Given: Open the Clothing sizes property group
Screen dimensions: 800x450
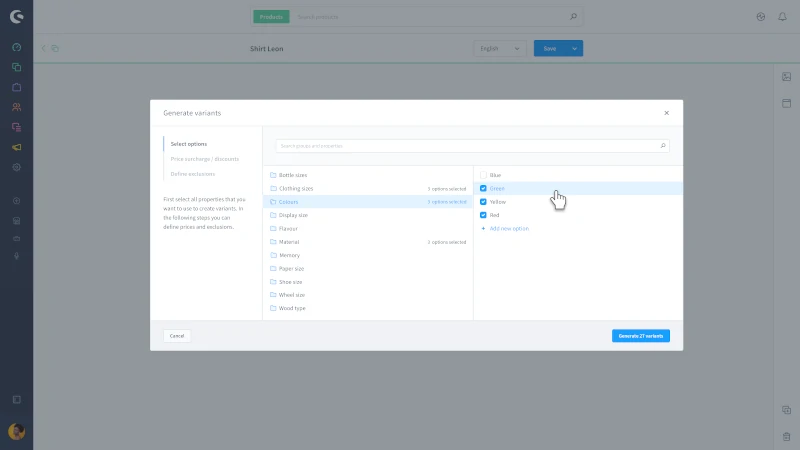Looking at the screenshot, I should 296,188.
